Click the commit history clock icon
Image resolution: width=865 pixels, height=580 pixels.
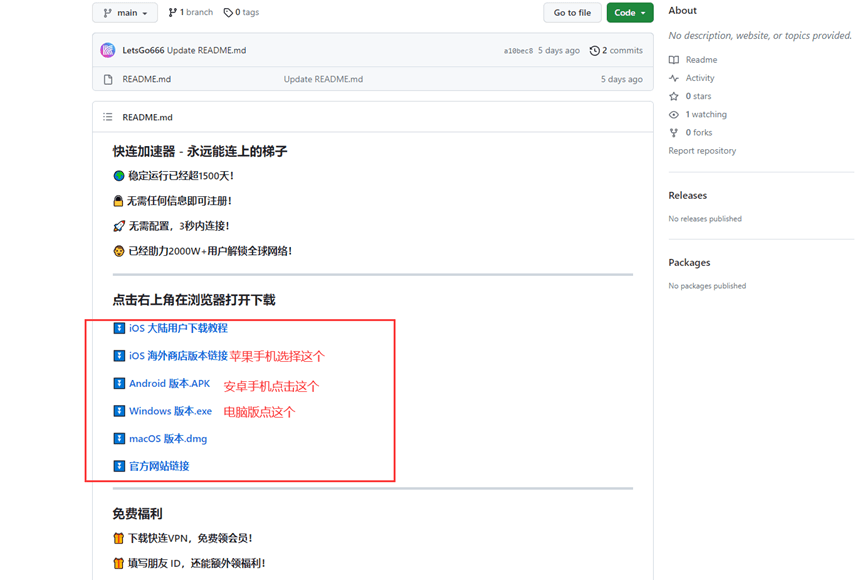(594, 51)
